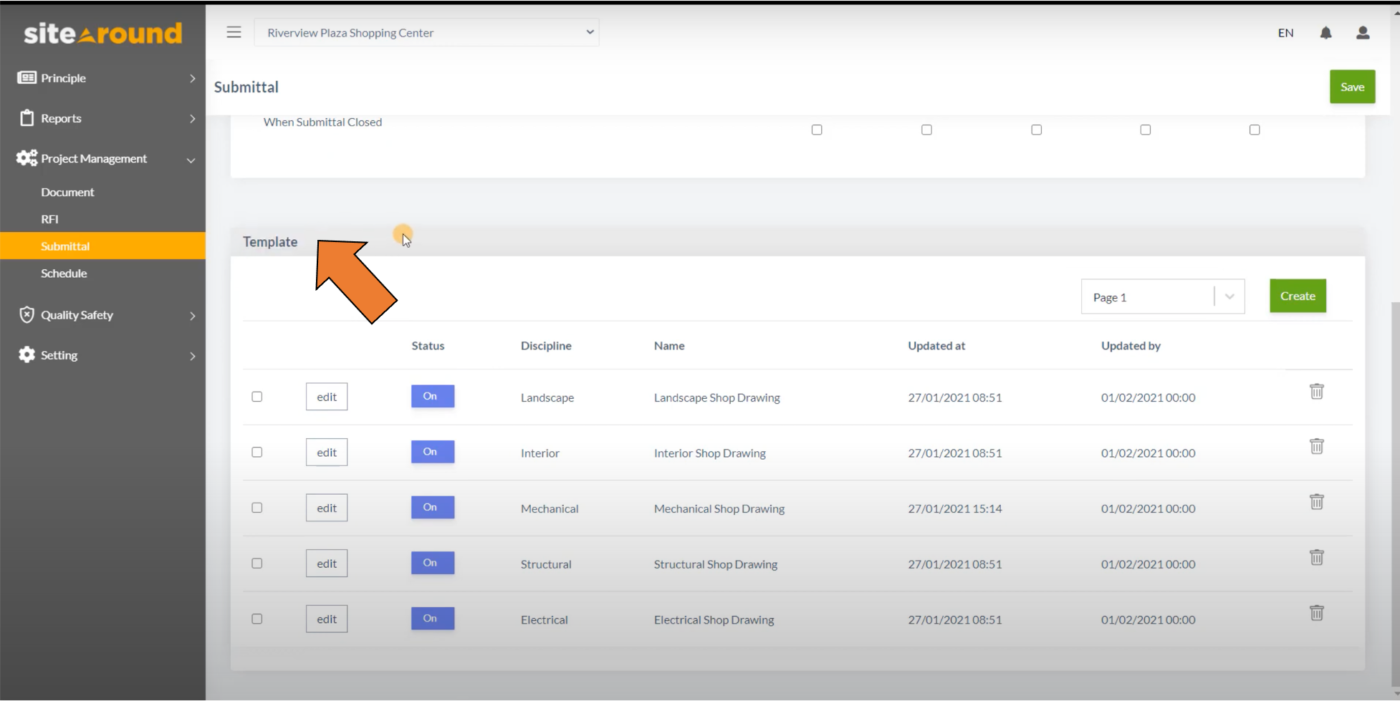Click the Quality Safety shield icon
Image resolution: width=1400 pixels, height=701 pixels.
[27, 315]
